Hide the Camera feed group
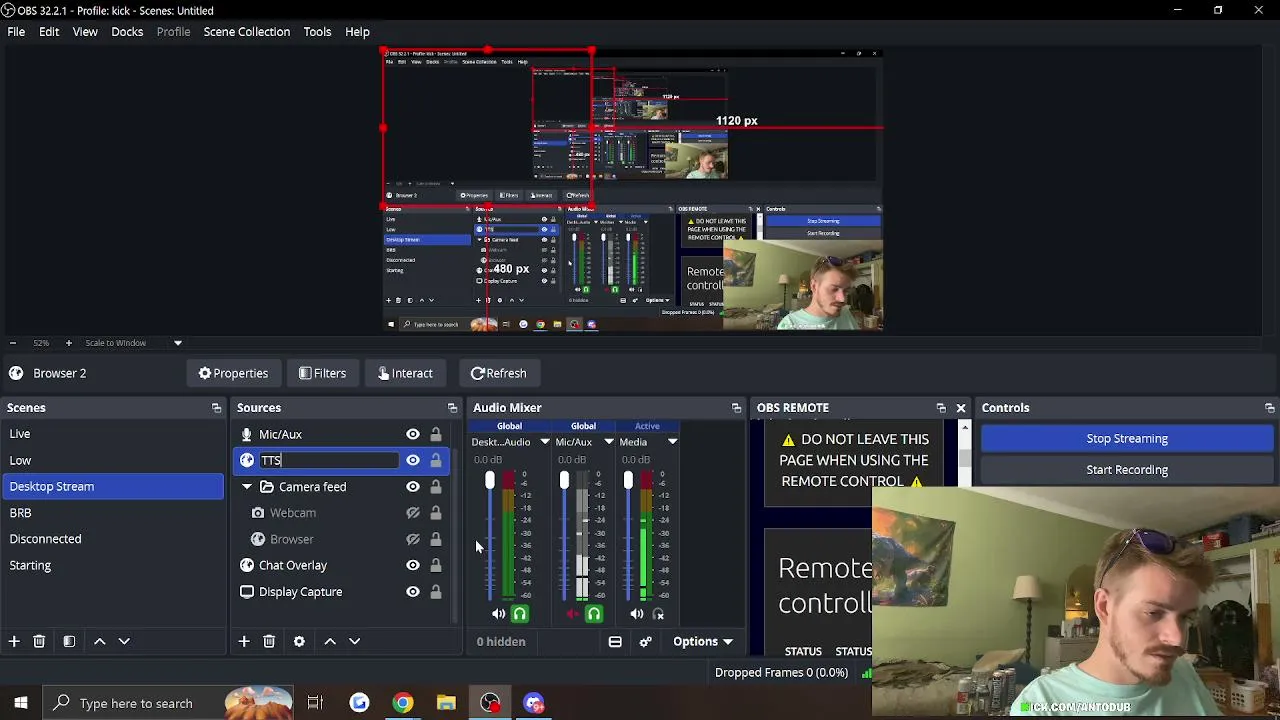 point(412,487)
